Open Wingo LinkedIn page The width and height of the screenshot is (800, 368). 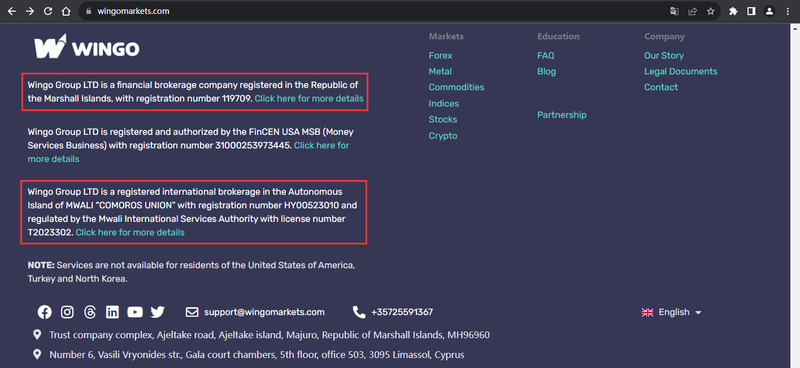112,312
